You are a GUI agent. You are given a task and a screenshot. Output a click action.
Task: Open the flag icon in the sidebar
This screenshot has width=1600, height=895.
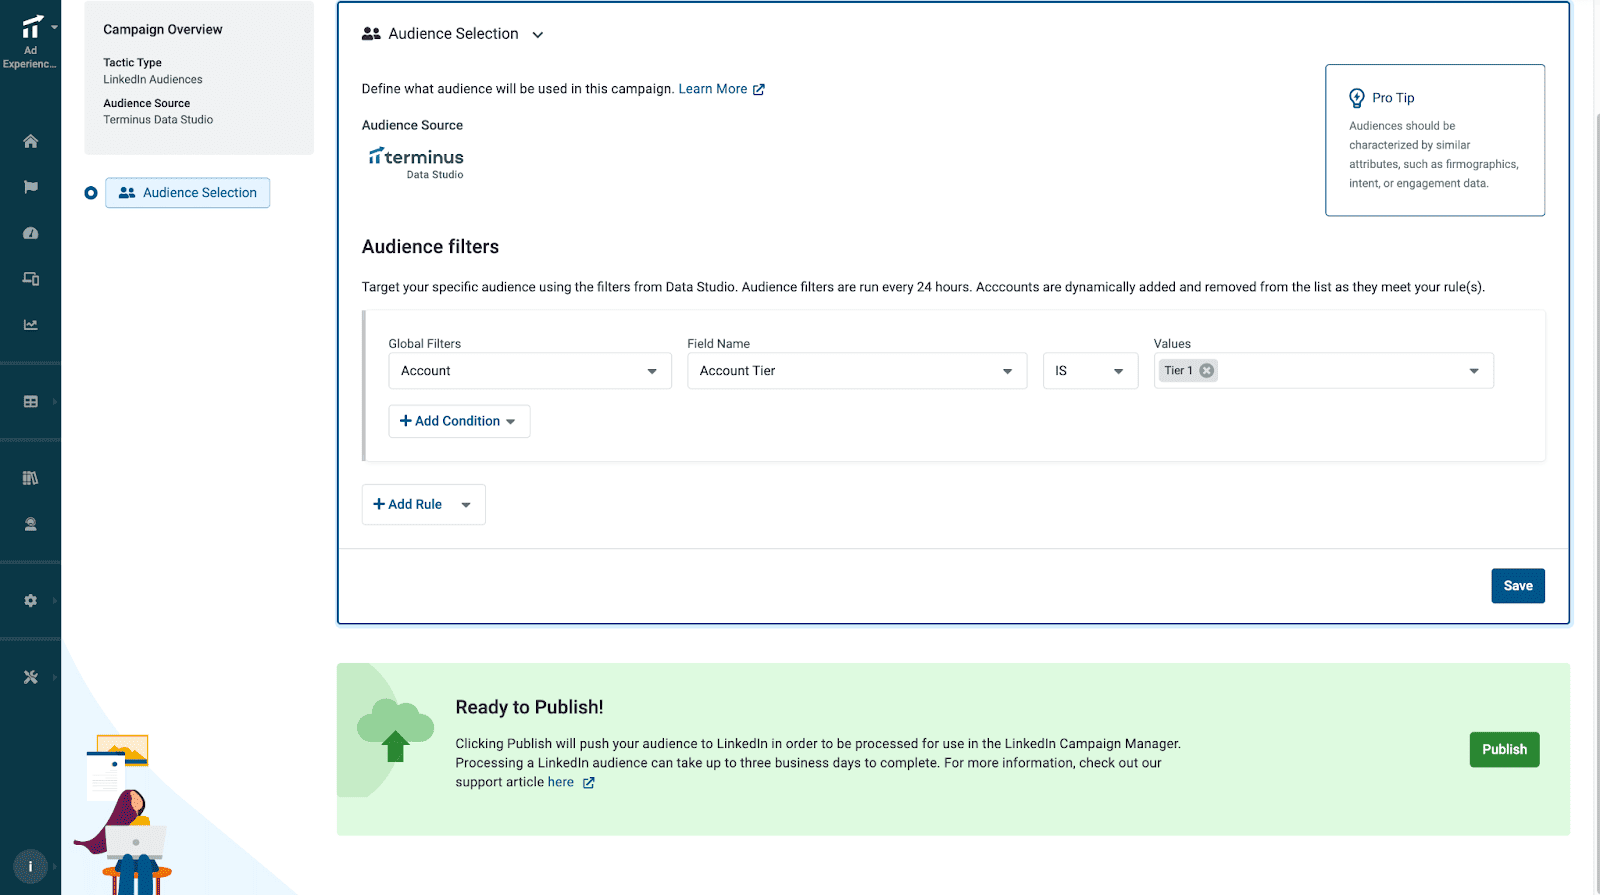[x=30, y=187]
